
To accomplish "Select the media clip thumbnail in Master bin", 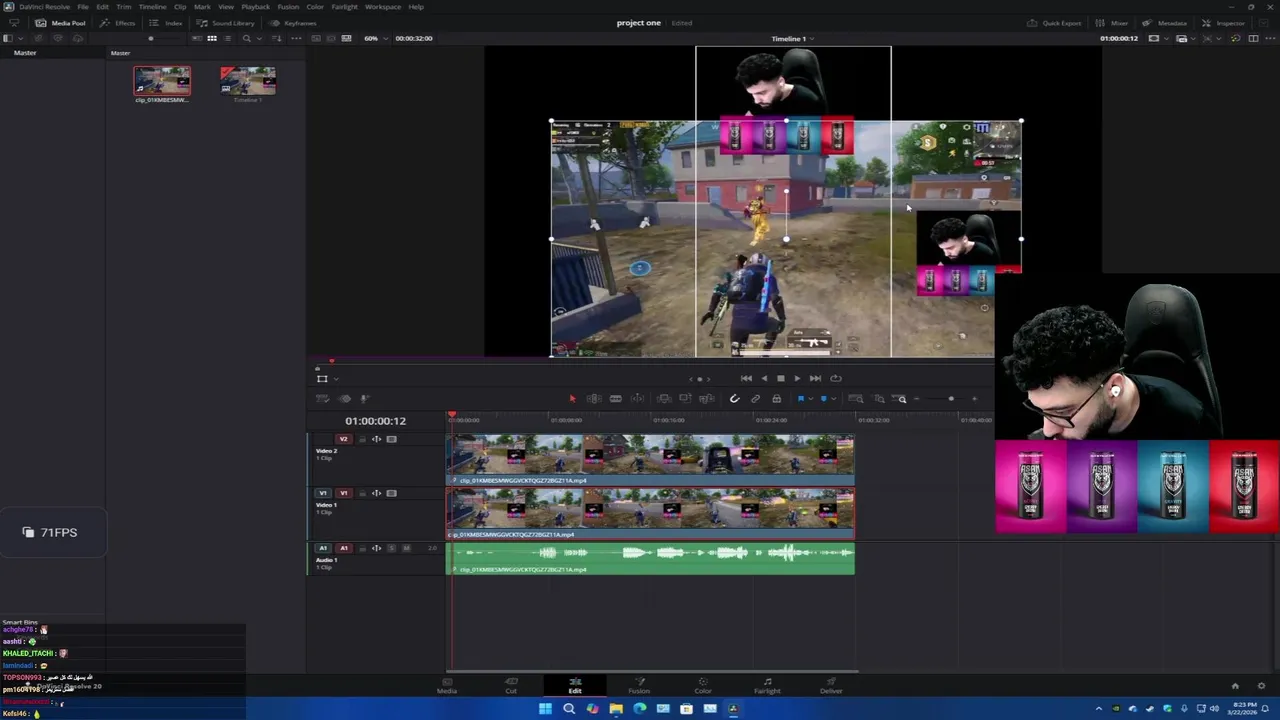I will 162,81.
